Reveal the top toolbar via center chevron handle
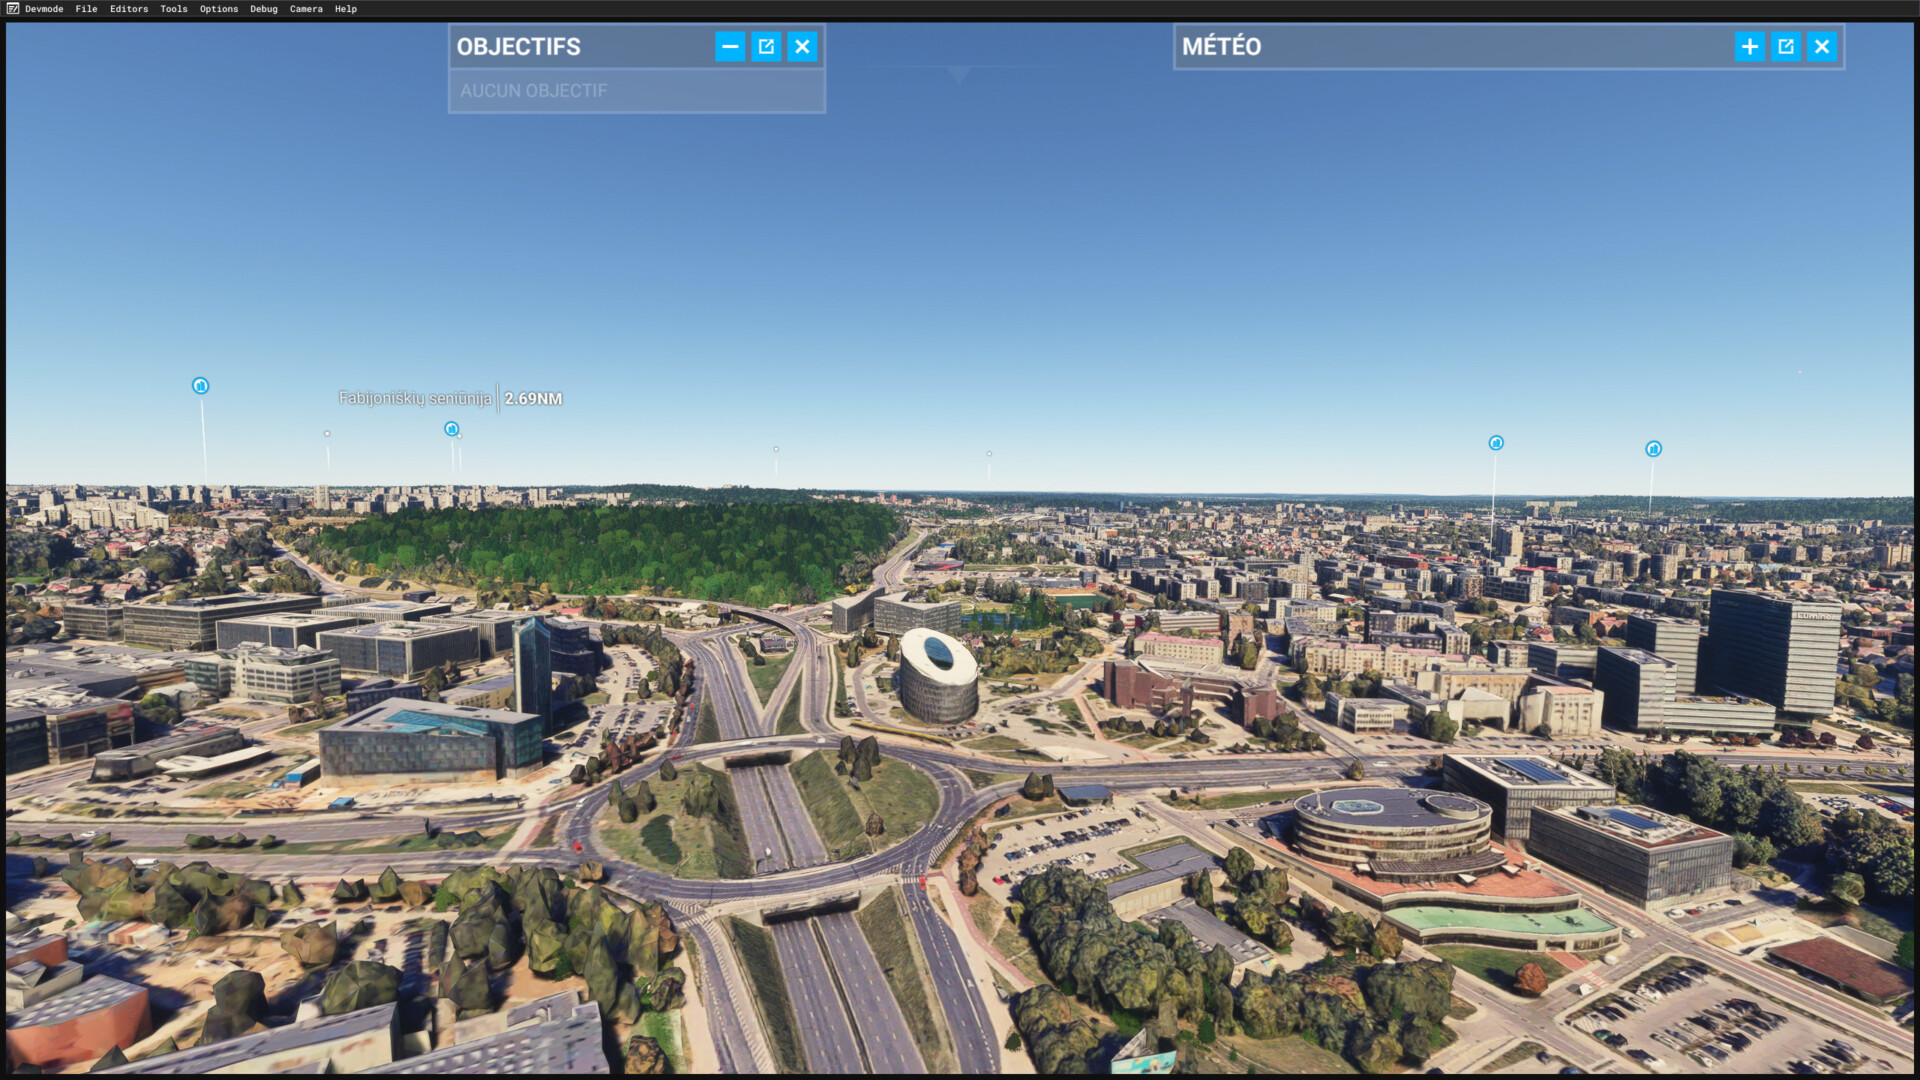Screen dimensions: 1920x1080 click(959, 75)
